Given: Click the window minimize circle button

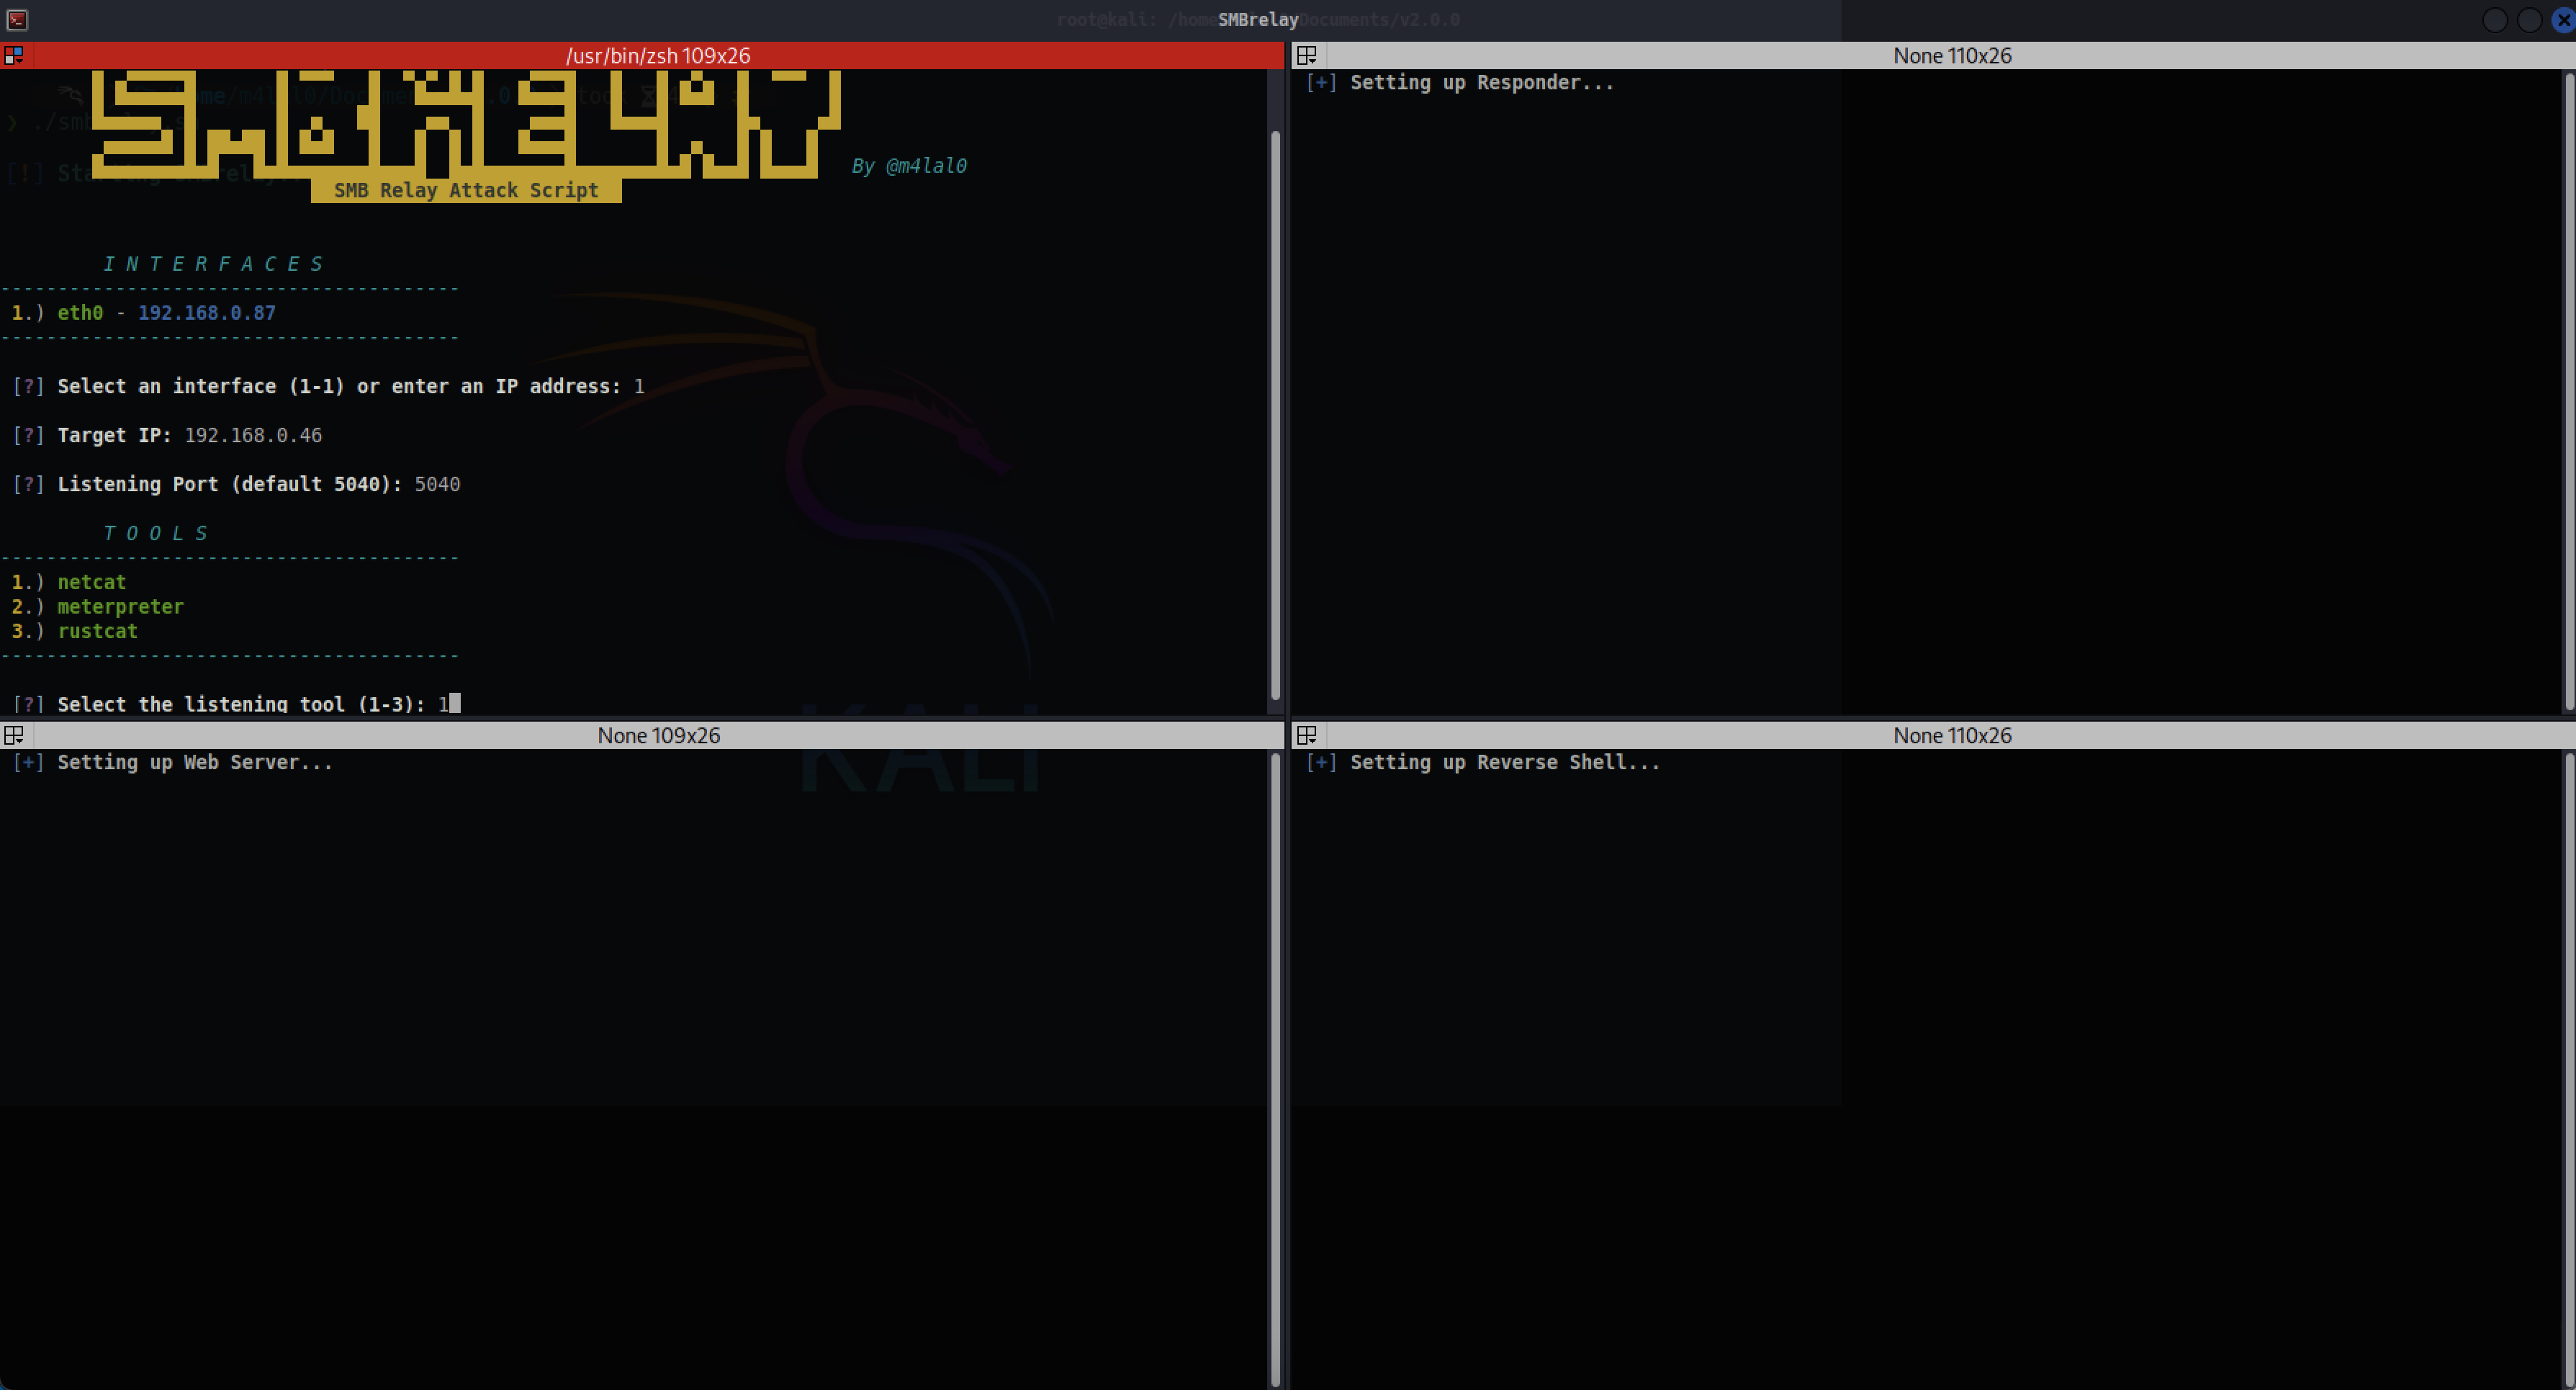Looking at the screenshot, I should point(2495,20).
